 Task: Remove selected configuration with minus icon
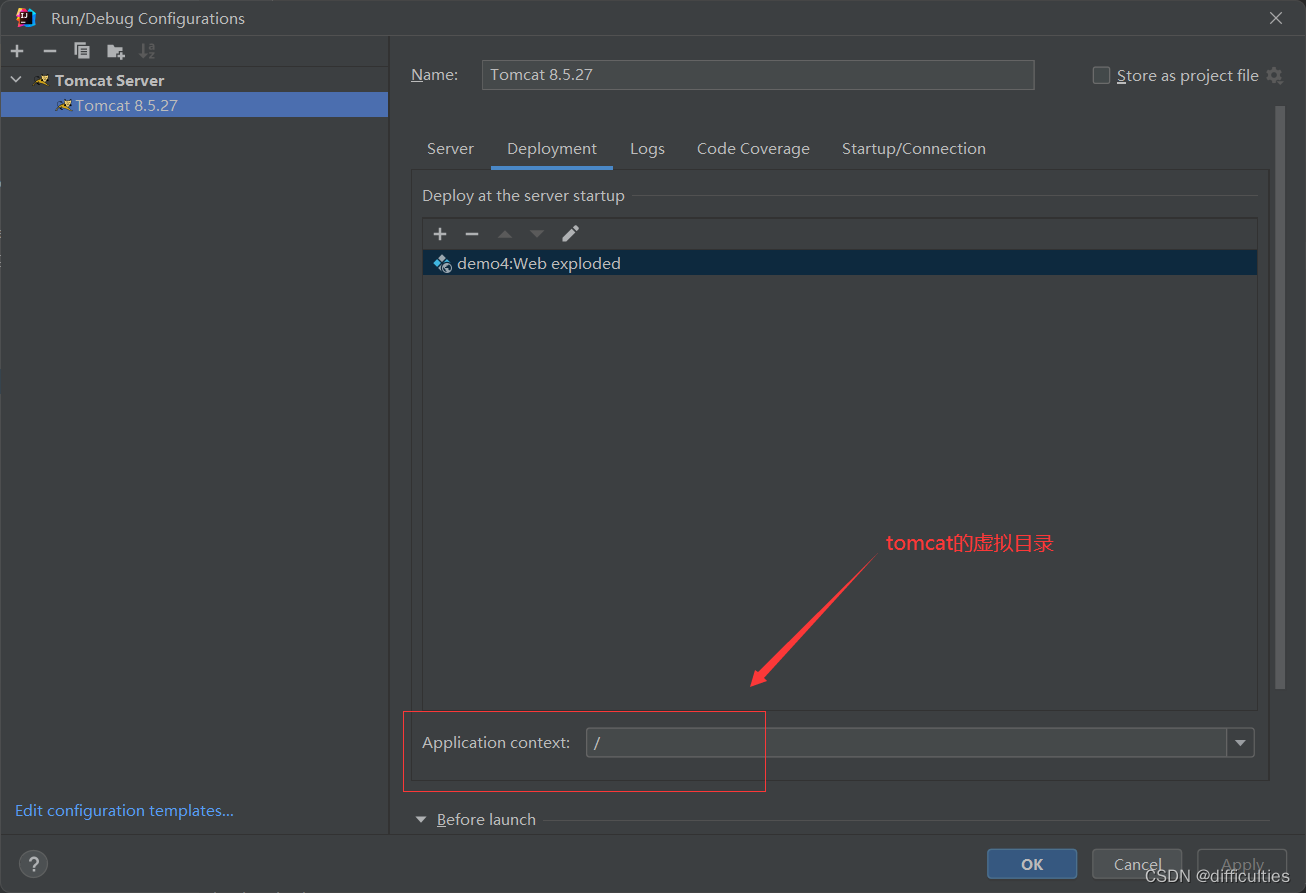point(49,51)
